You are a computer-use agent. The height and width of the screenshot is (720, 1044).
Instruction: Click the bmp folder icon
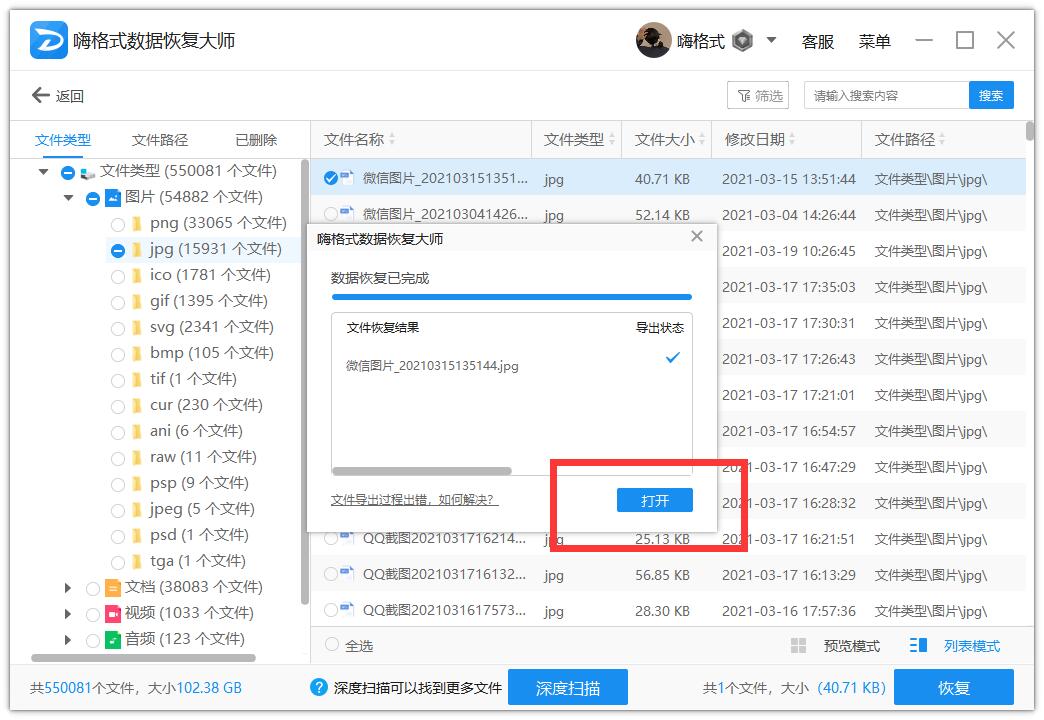click(136, 353)
